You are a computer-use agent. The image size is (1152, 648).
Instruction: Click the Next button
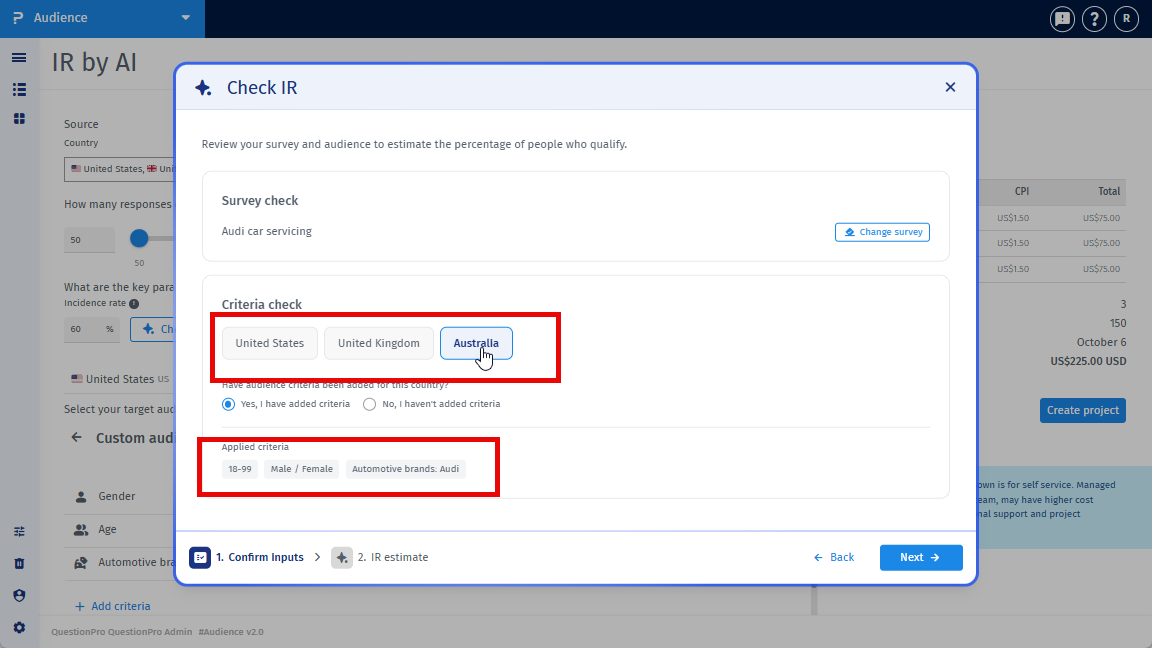pos(921,558)
